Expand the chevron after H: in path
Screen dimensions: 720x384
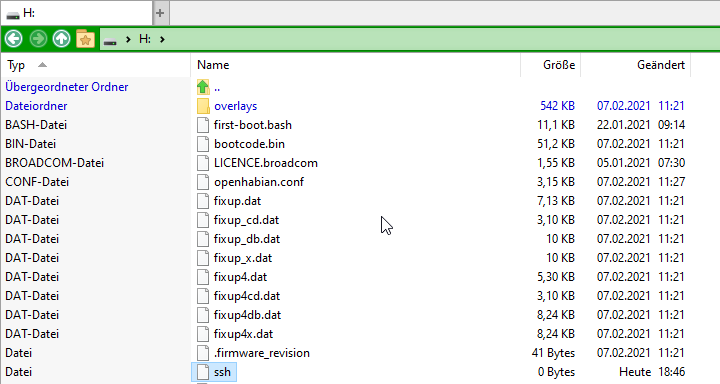click(162, 40)
